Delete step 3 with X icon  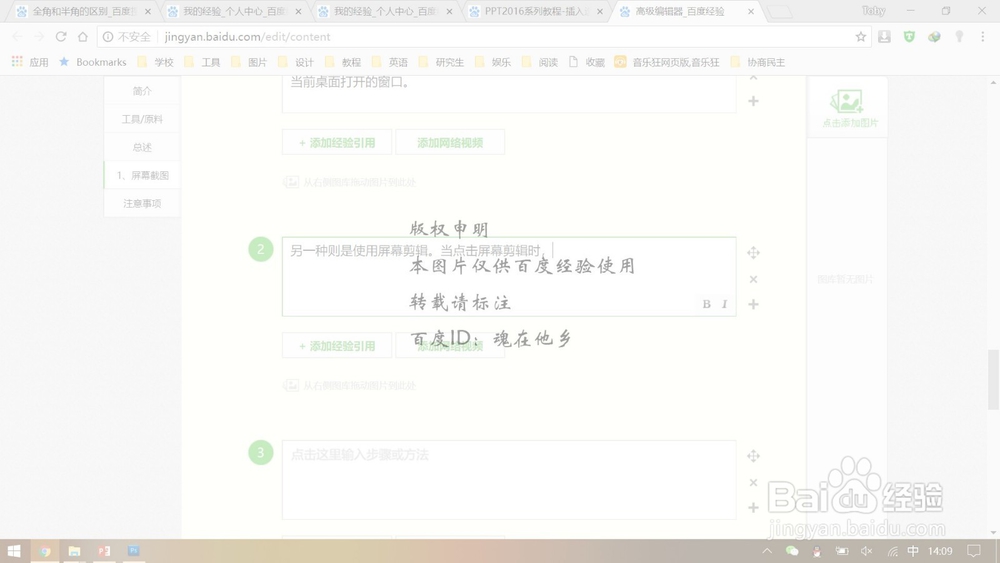point(753,483)
